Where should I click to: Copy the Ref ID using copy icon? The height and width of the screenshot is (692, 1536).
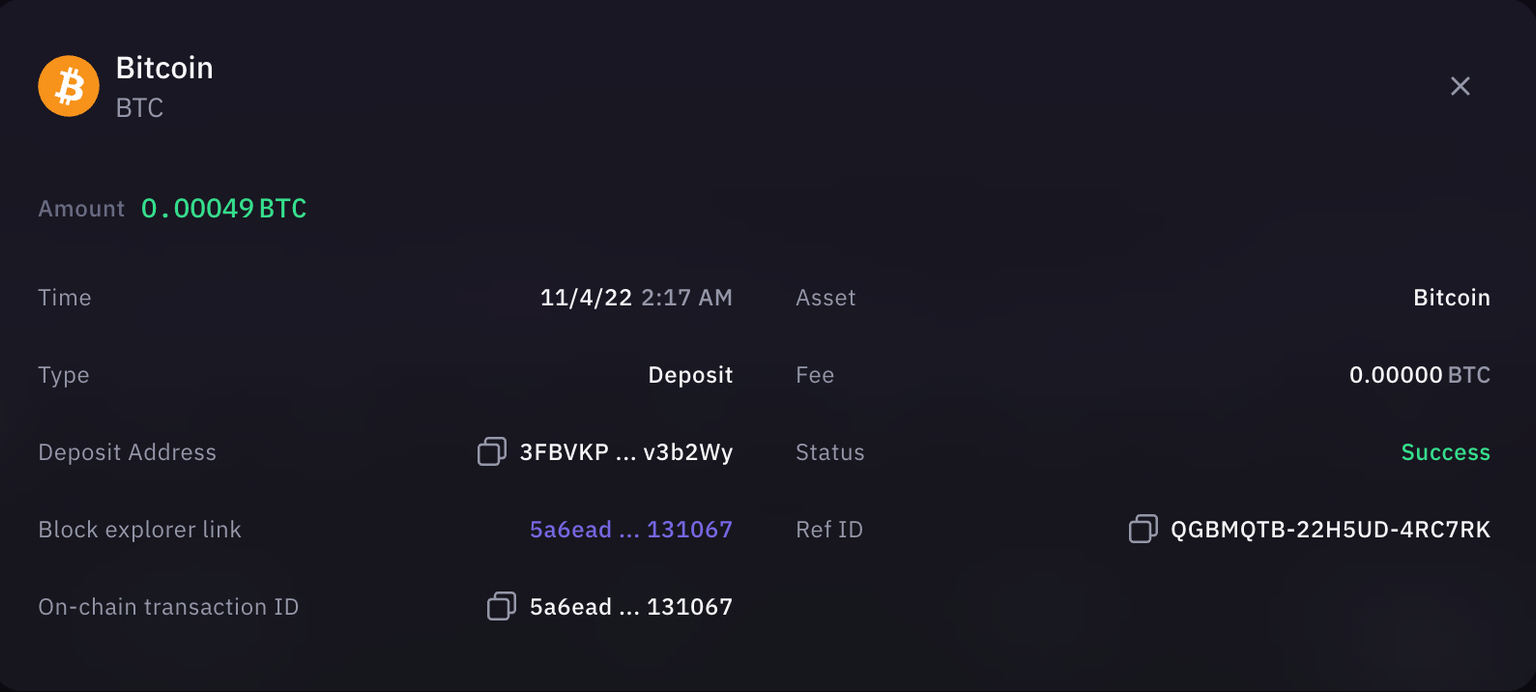(1143, 529)
